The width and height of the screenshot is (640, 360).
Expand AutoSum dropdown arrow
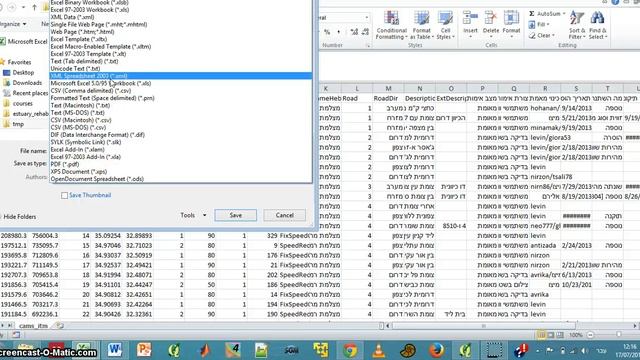[564, 14]
